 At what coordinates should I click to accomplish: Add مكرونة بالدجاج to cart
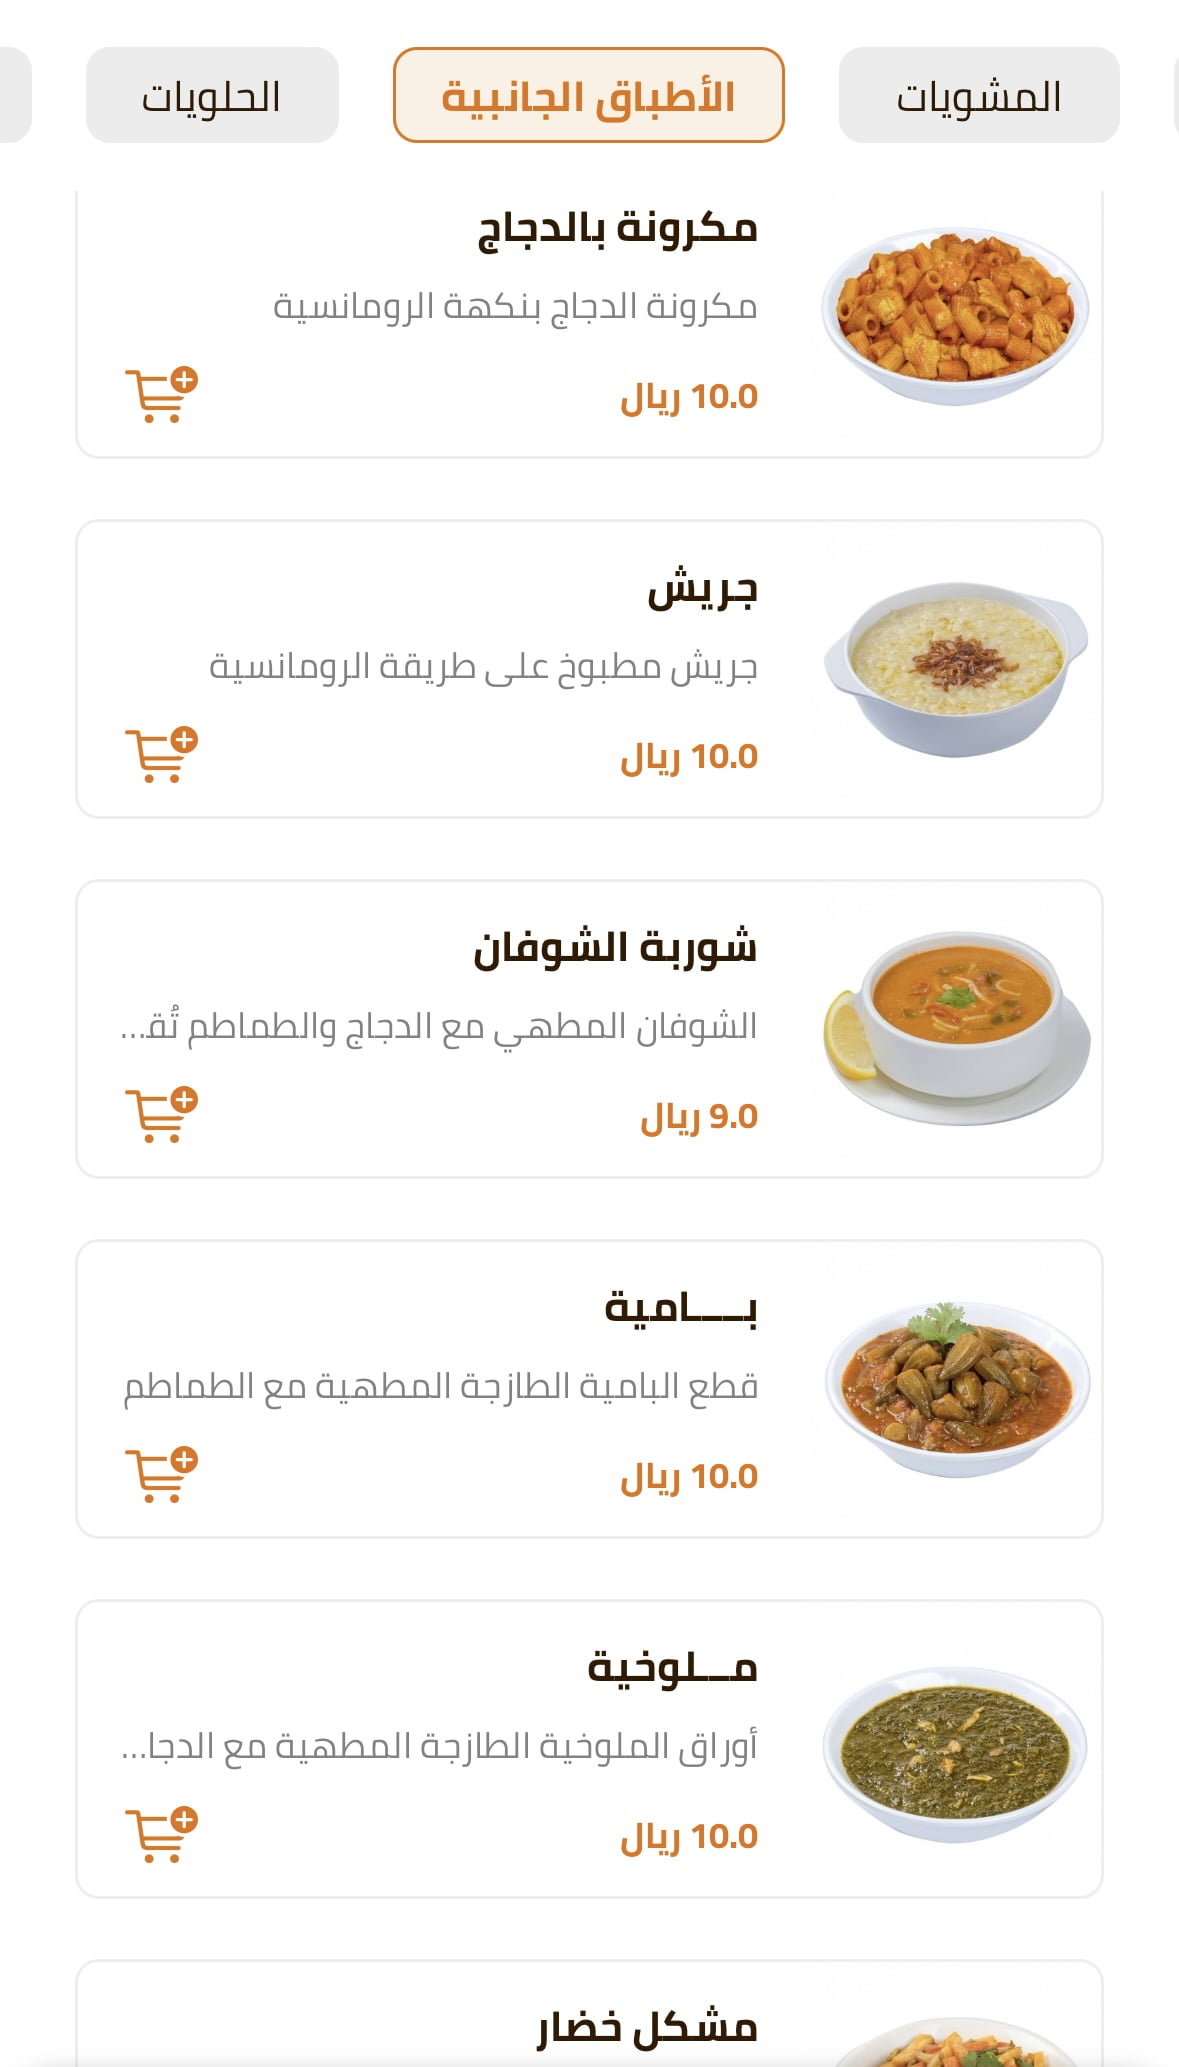click(161, 395)
